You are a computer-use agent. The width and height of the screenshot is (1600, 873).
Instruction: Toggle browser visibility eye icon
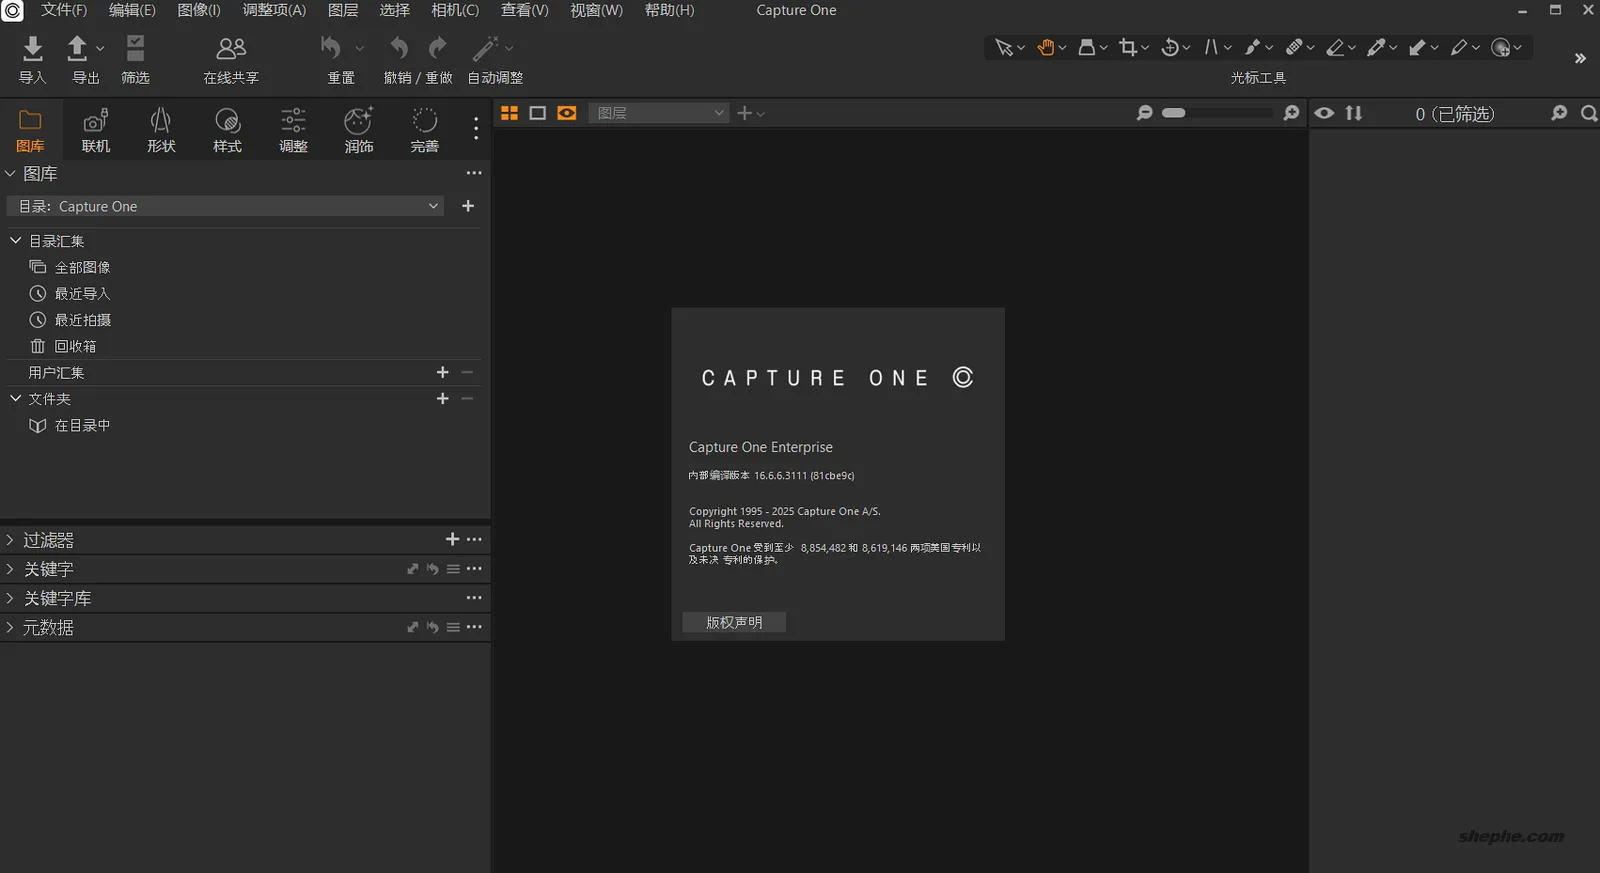[1324, 113]
